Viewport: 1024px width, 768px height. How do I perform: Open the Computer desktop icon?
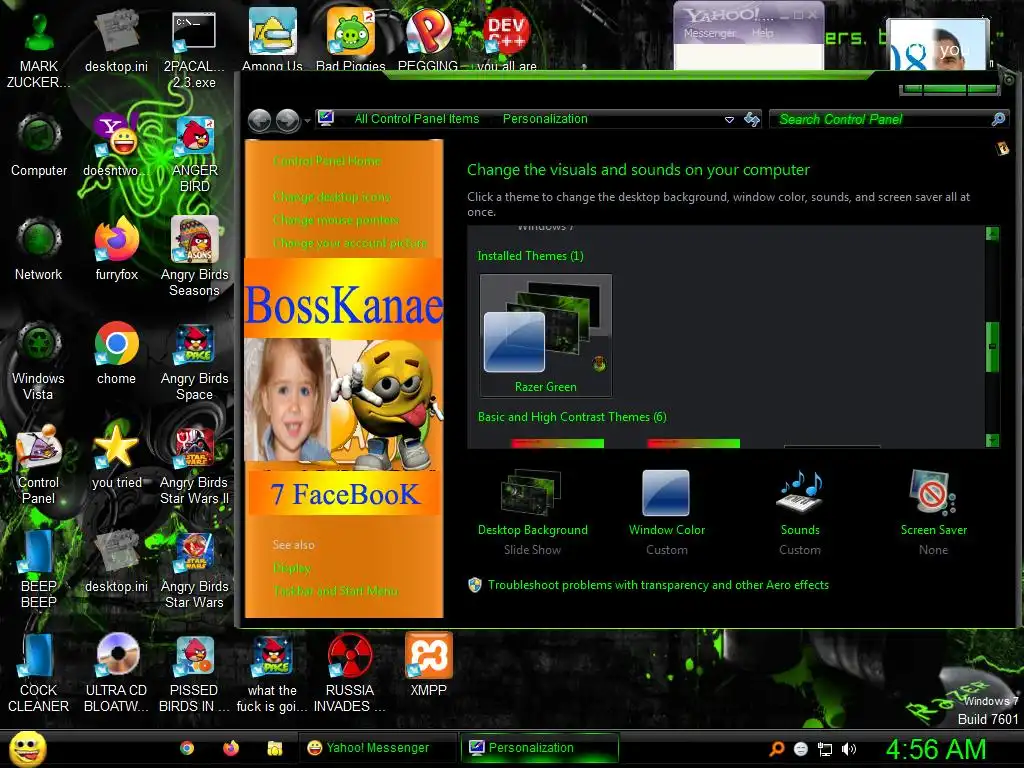coord(39,145)
